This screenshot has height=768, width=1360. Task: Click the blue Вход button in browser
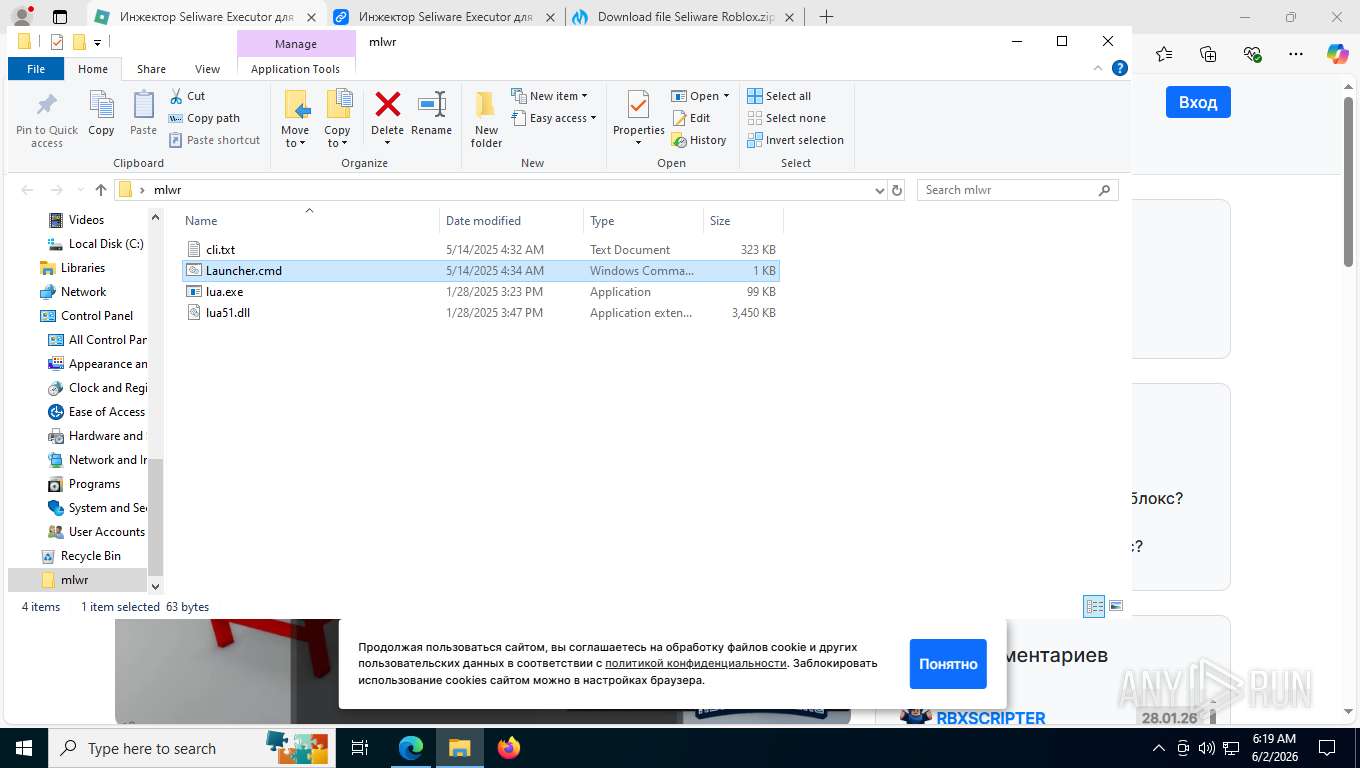tap(1198, 102)
